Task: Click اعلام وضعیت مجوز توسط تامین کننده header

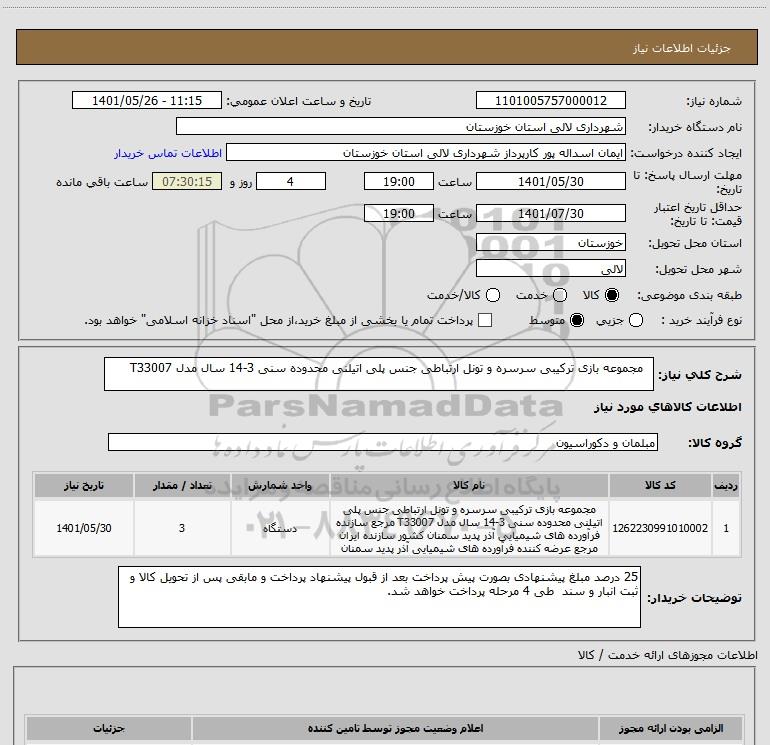Action: (x=395, y=728)
